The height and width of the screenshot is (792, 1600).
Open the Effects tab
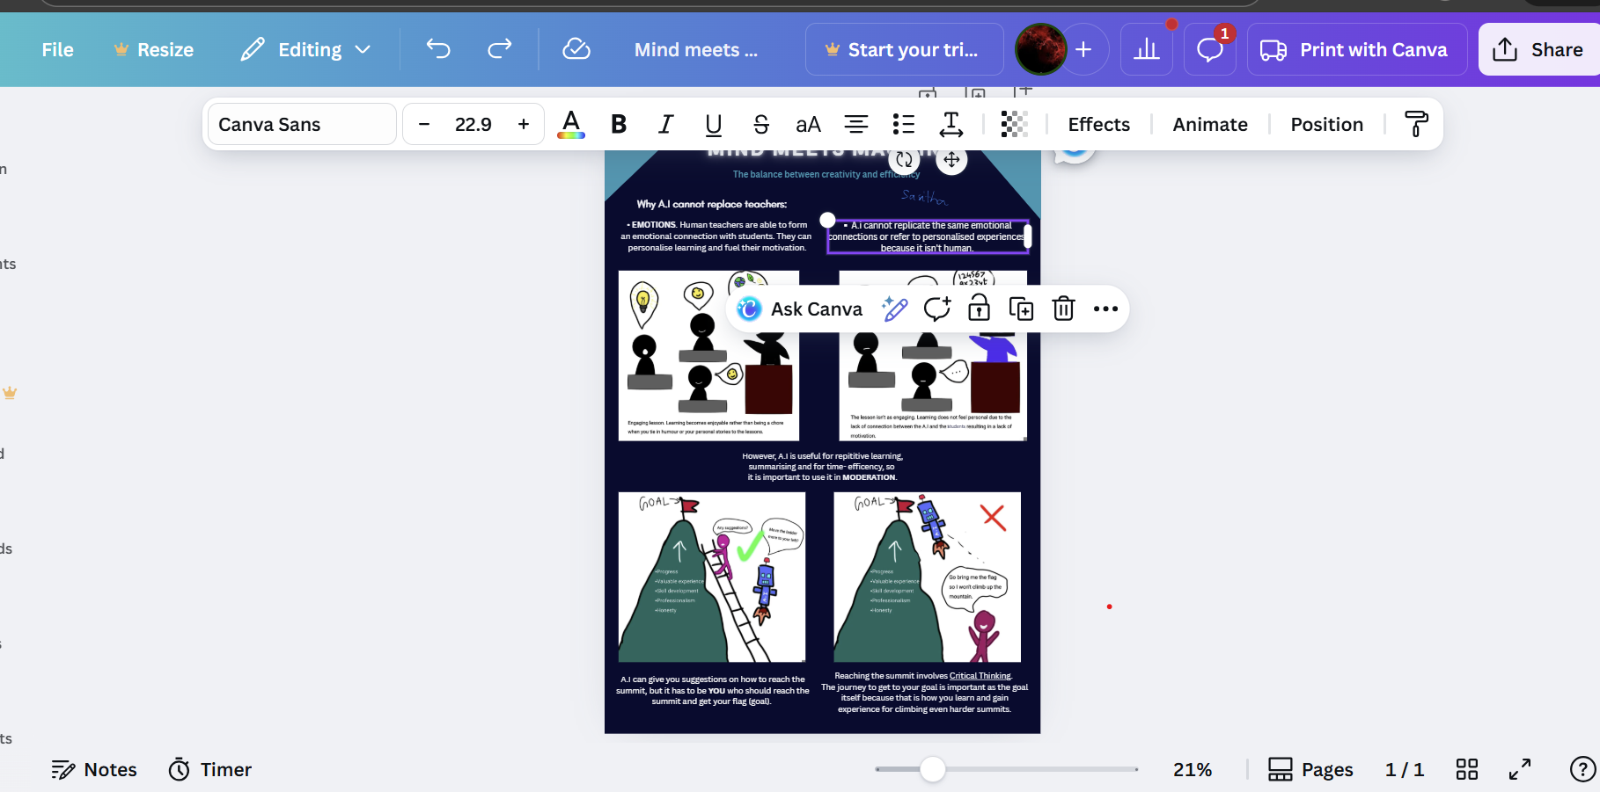point(1098,124)
